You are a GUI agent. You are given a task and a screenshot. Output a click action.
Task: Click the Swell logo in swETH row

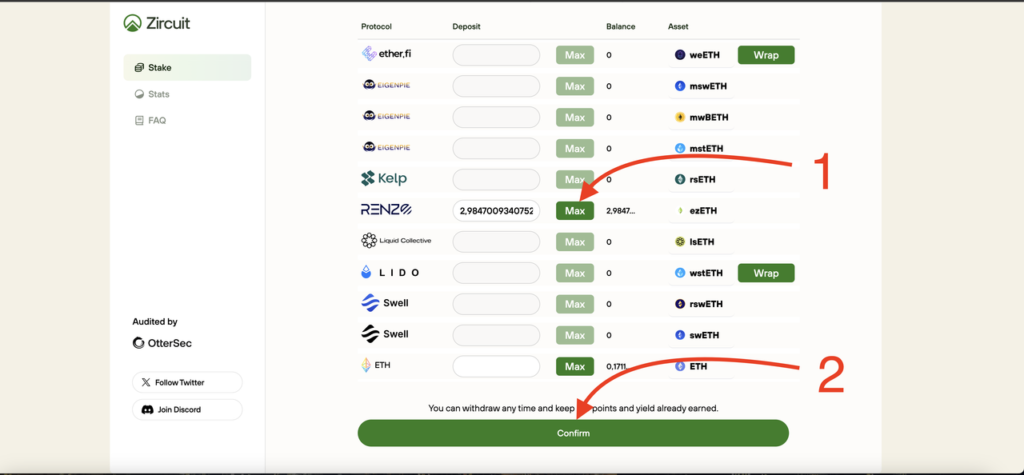click(x=385, y=334)
